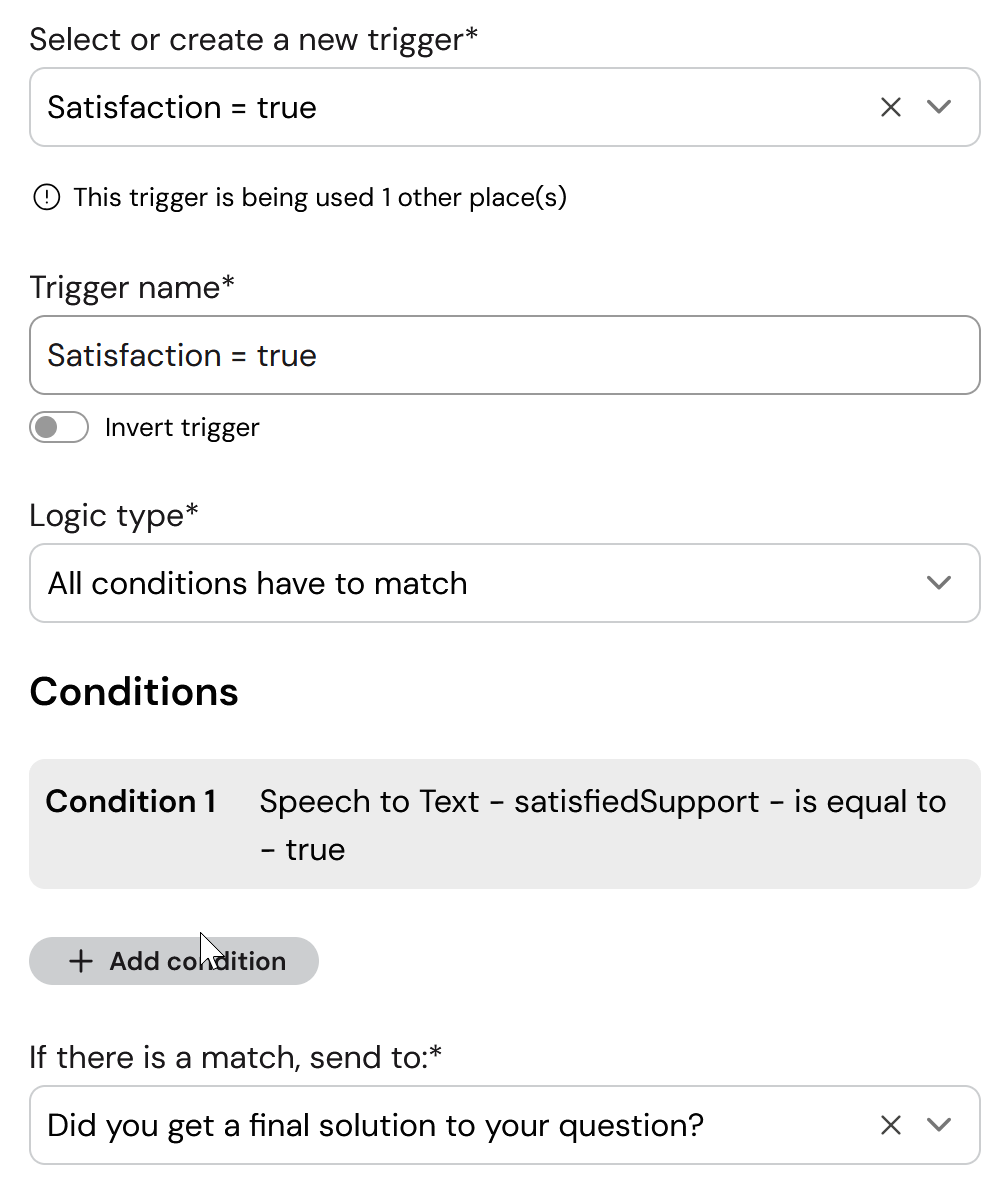
Task: Click the Condition 1 bold label
Action: point(131,802)
